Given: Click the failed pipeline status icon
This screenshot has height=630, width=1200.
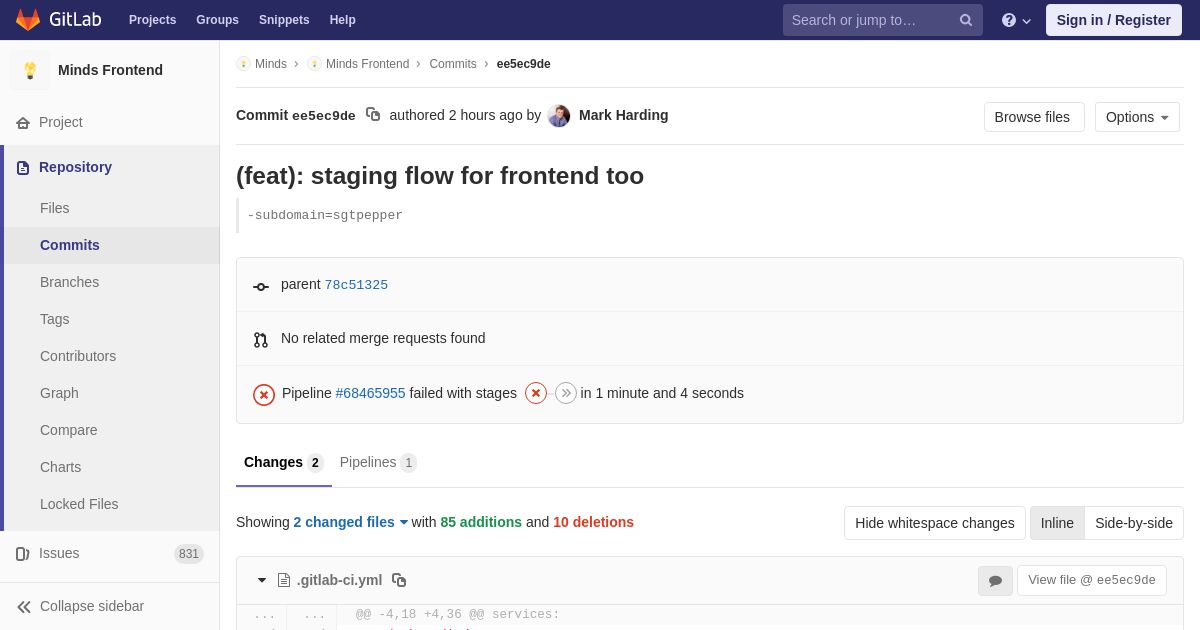Looking at the screenshot, I should click(264, 394).
